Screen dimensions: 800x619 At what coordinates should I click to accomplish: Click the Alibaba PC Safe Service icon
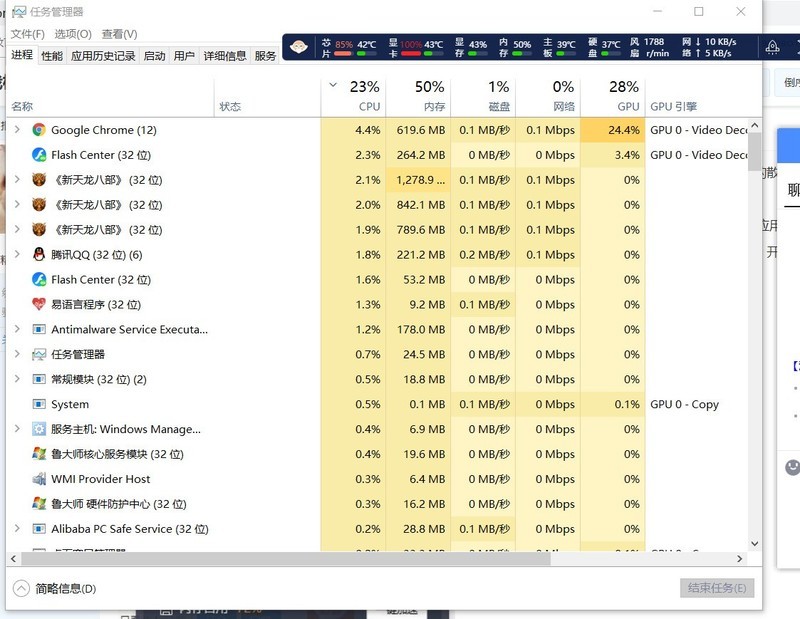coord(39,529)
